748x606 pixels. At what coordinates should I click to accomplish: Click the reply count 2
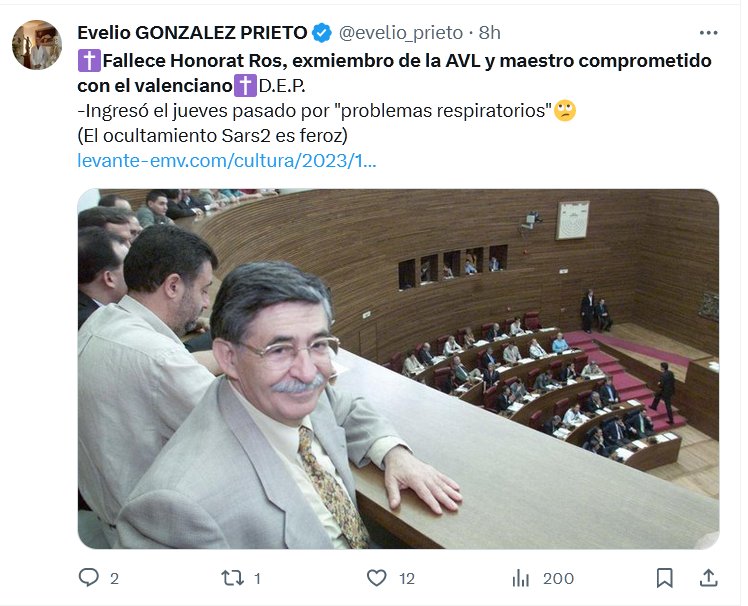coord(114,579)
